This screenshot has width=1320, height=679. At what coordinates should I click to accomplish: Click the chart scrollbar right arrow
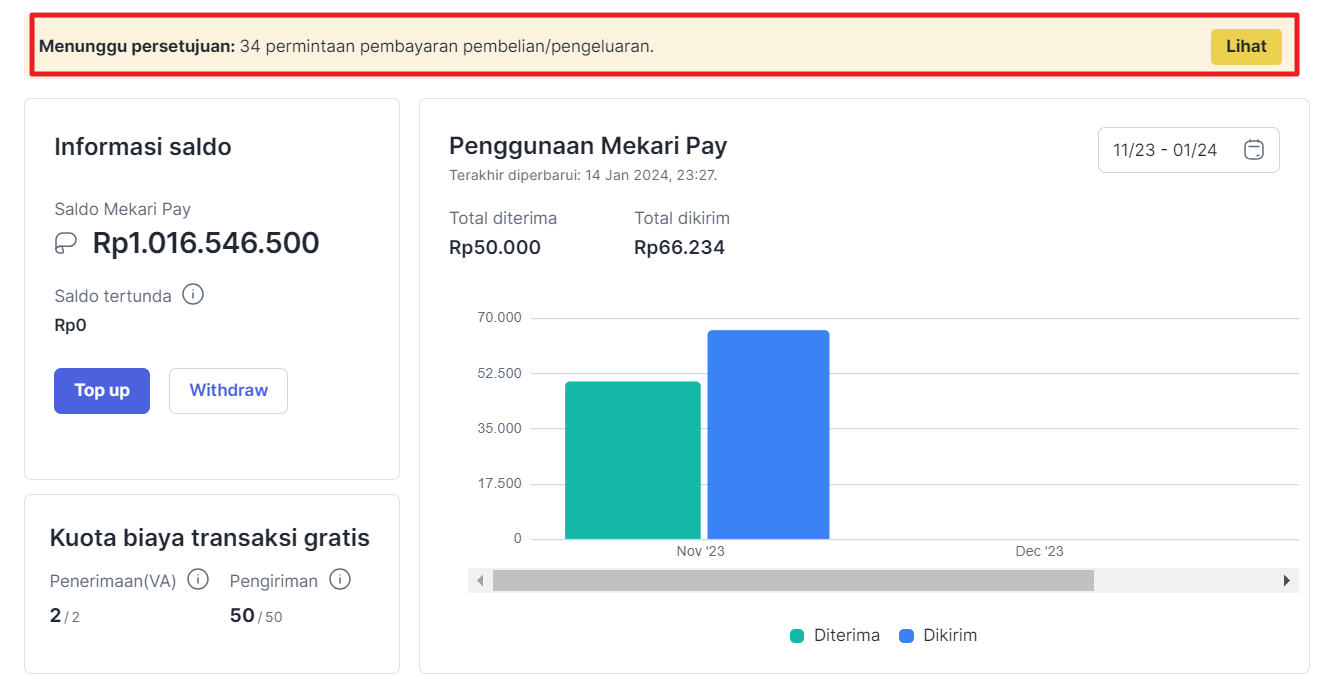tap(1287, 580)
